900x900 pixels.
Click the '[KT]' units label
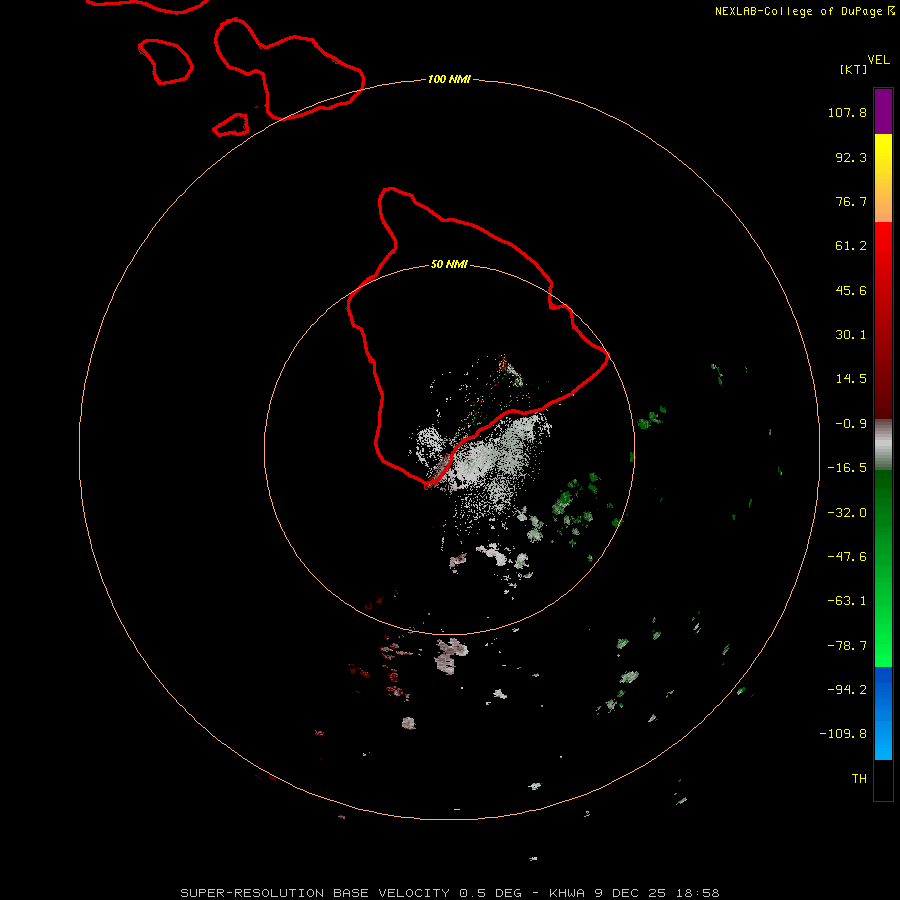853,69
